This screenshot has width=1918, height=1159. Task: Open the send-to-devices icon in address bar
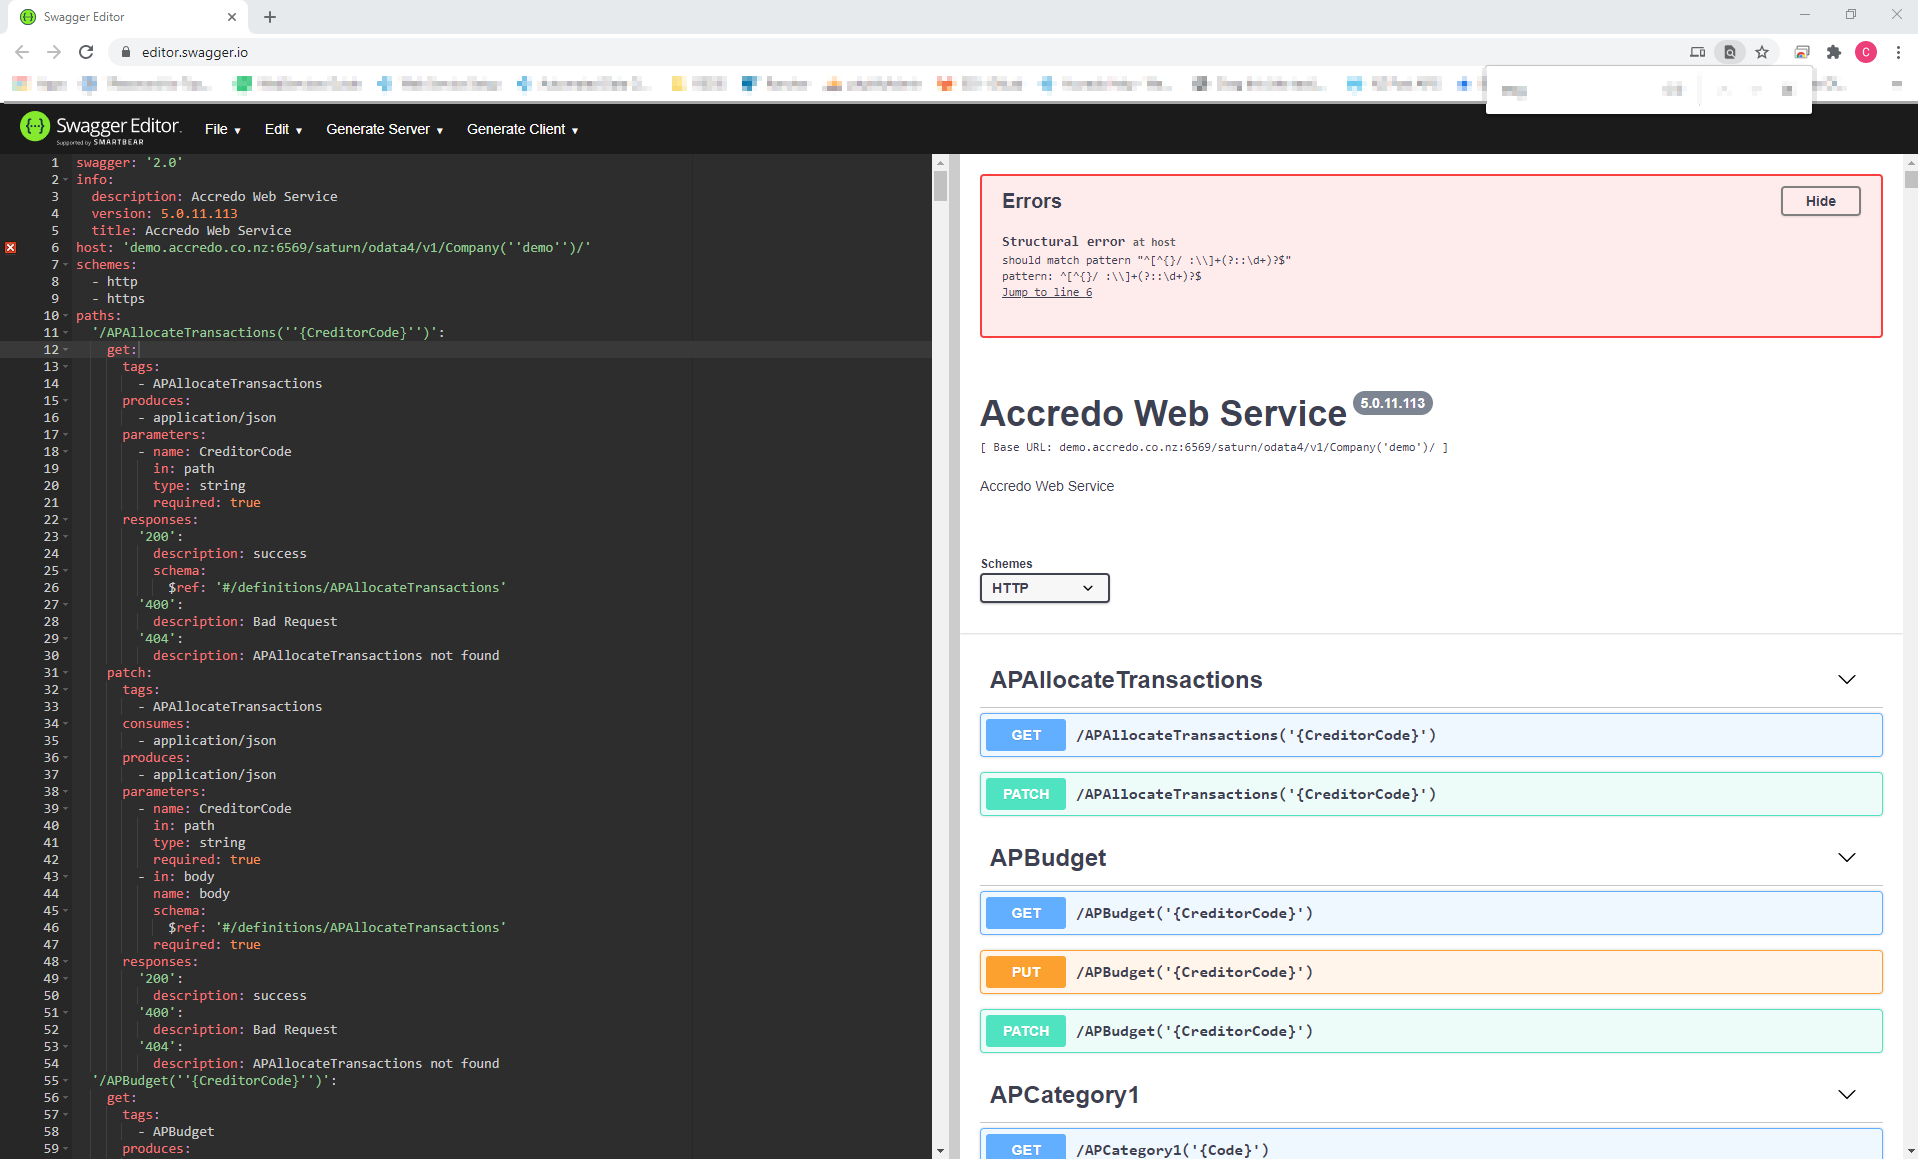click(x=1697, y=52)
